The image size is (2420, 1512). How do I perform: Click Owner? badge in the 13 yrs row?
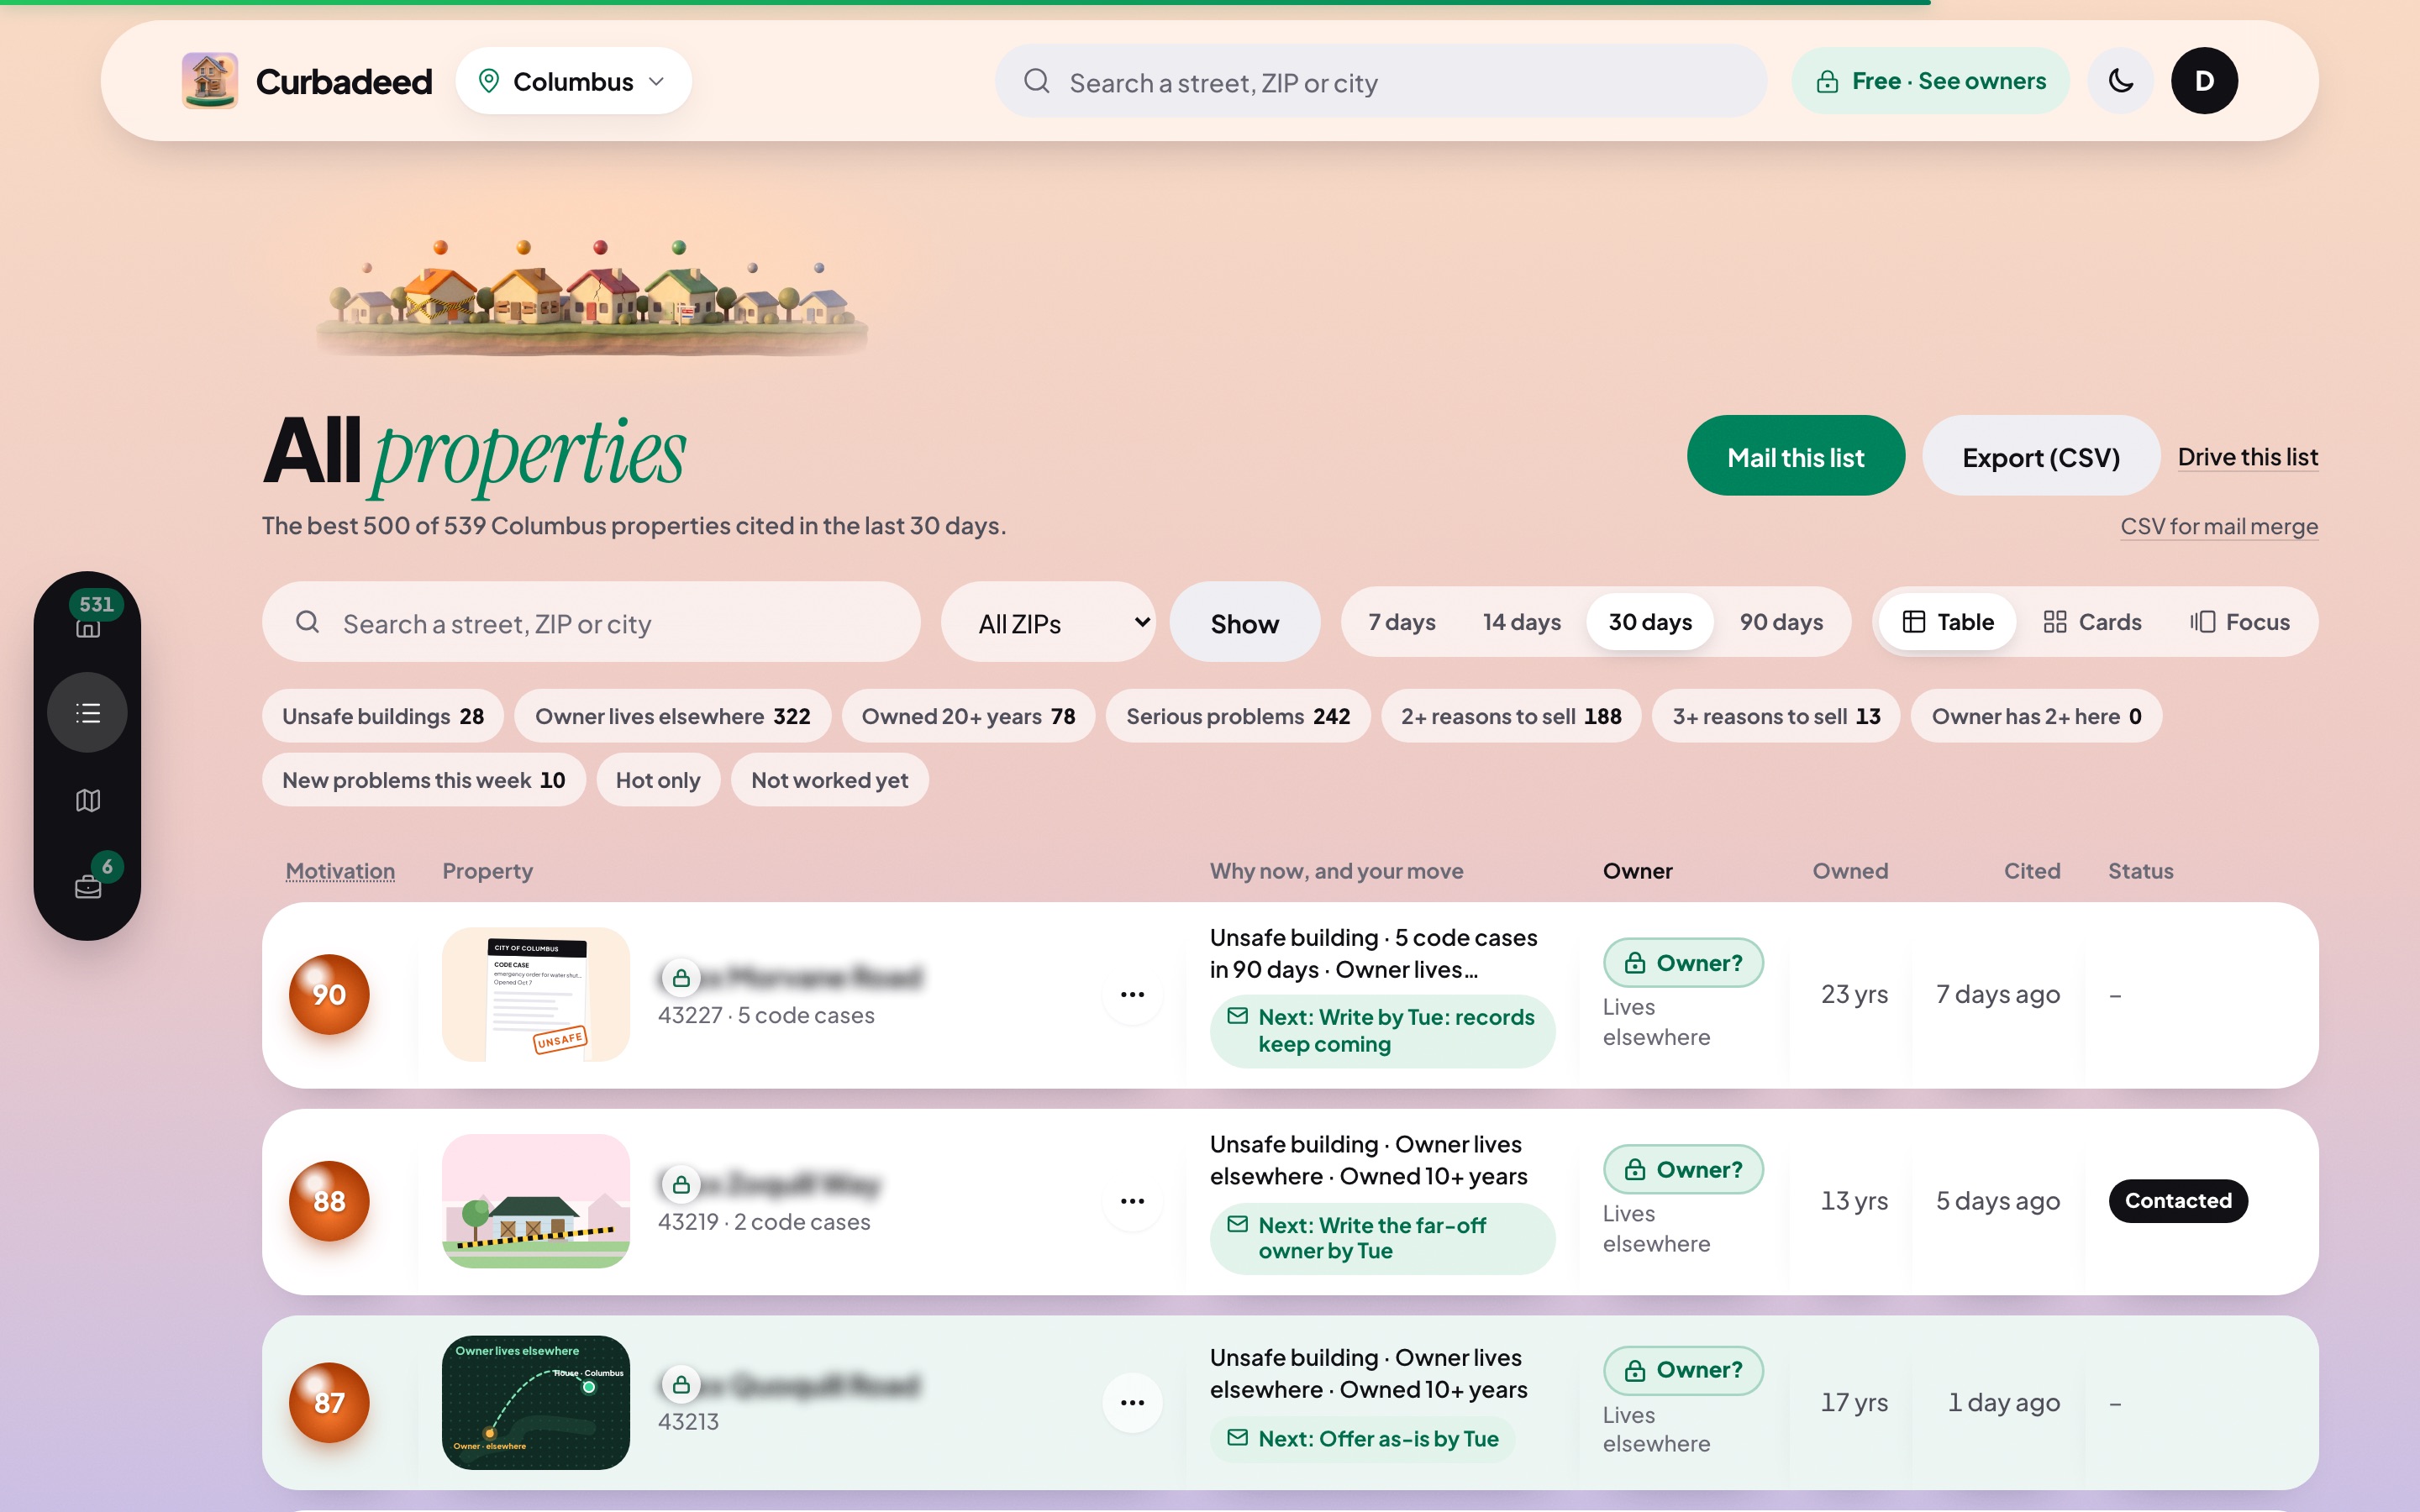1683,1169
